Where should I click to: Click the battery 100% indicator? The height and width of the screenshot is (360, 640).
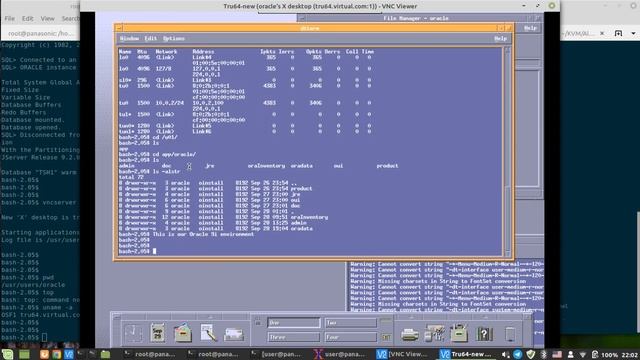[605, 354]
